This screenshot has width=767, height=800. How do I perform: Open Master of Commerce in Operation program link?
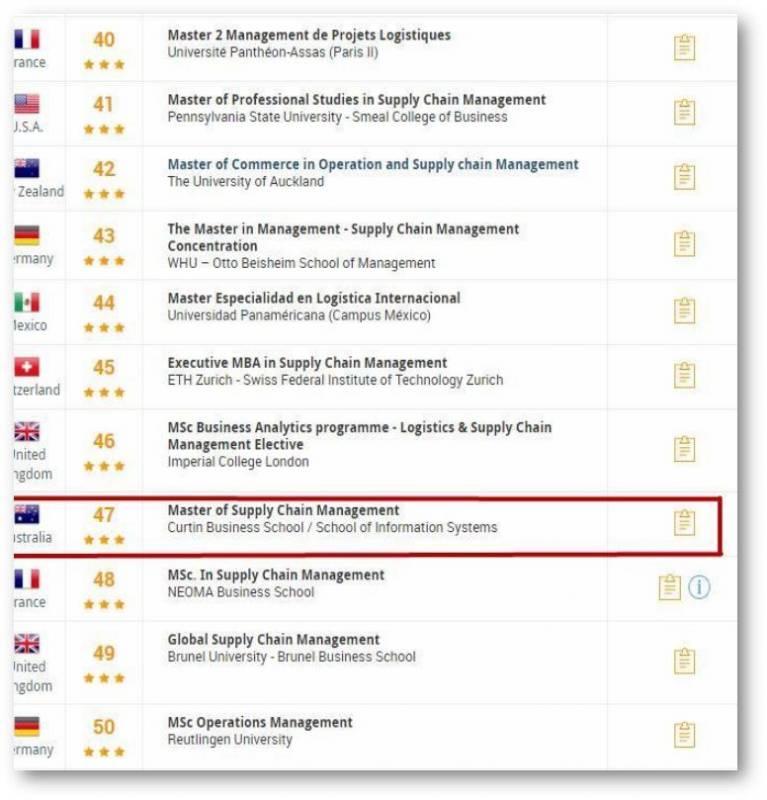coord(372,165)
